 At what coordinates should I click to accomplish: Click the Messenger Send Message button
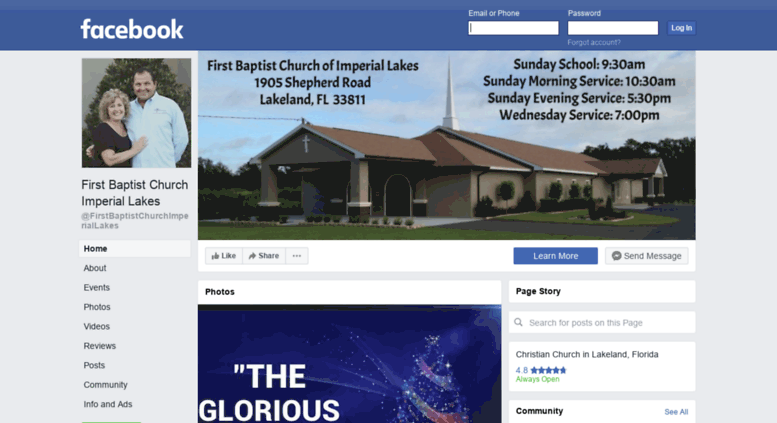[x=646, y=256]
